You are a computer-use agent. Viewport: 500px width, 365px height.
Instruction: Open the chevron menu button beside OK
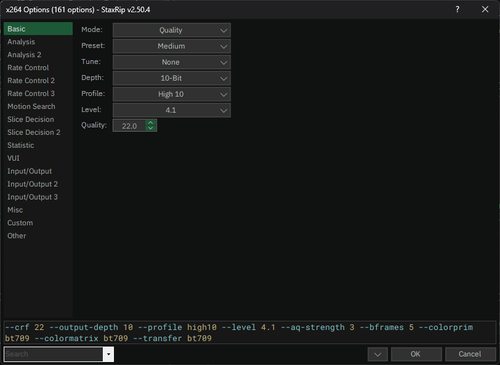click(378, 354)
